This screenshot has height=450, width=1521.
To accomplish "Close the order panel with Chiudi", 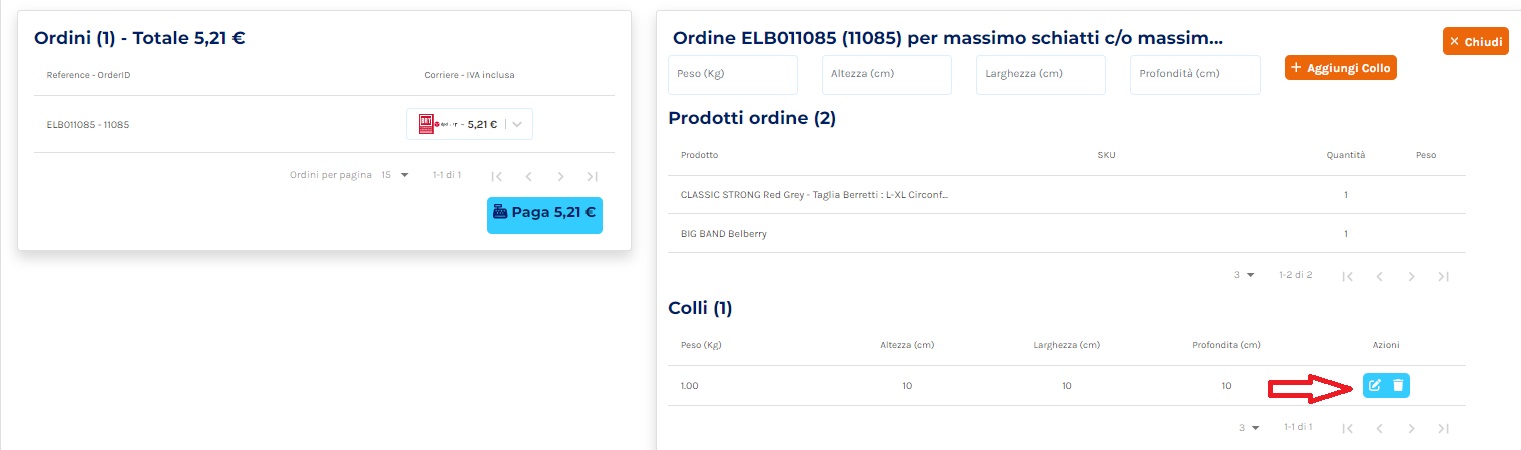I will pos(1476,41).
